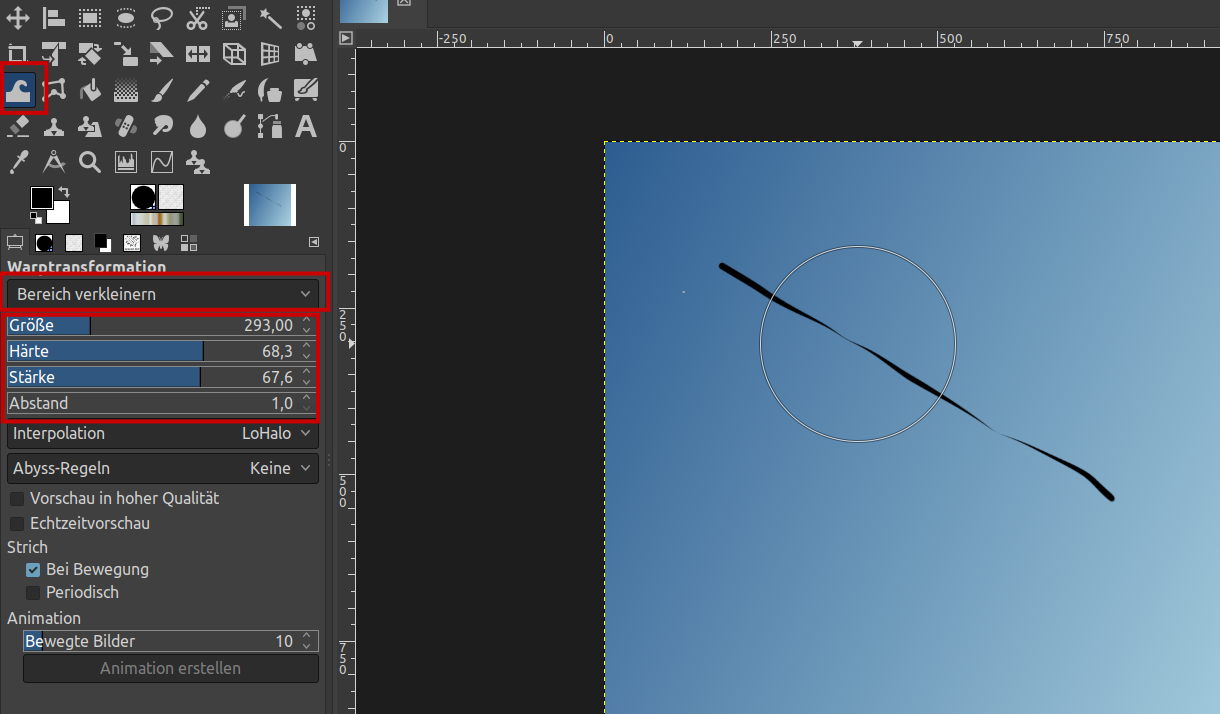Open the Abyss-Regeln dropdown
This screenshot has width=1220, height=714.
pos(163,468)
